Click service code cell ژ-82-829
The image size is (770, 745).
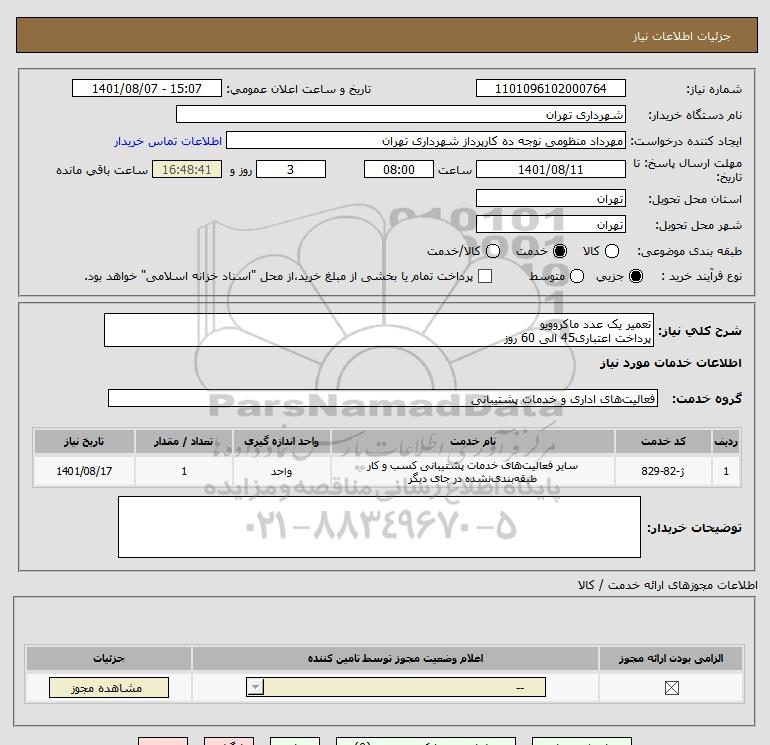(x=663, y=471)
